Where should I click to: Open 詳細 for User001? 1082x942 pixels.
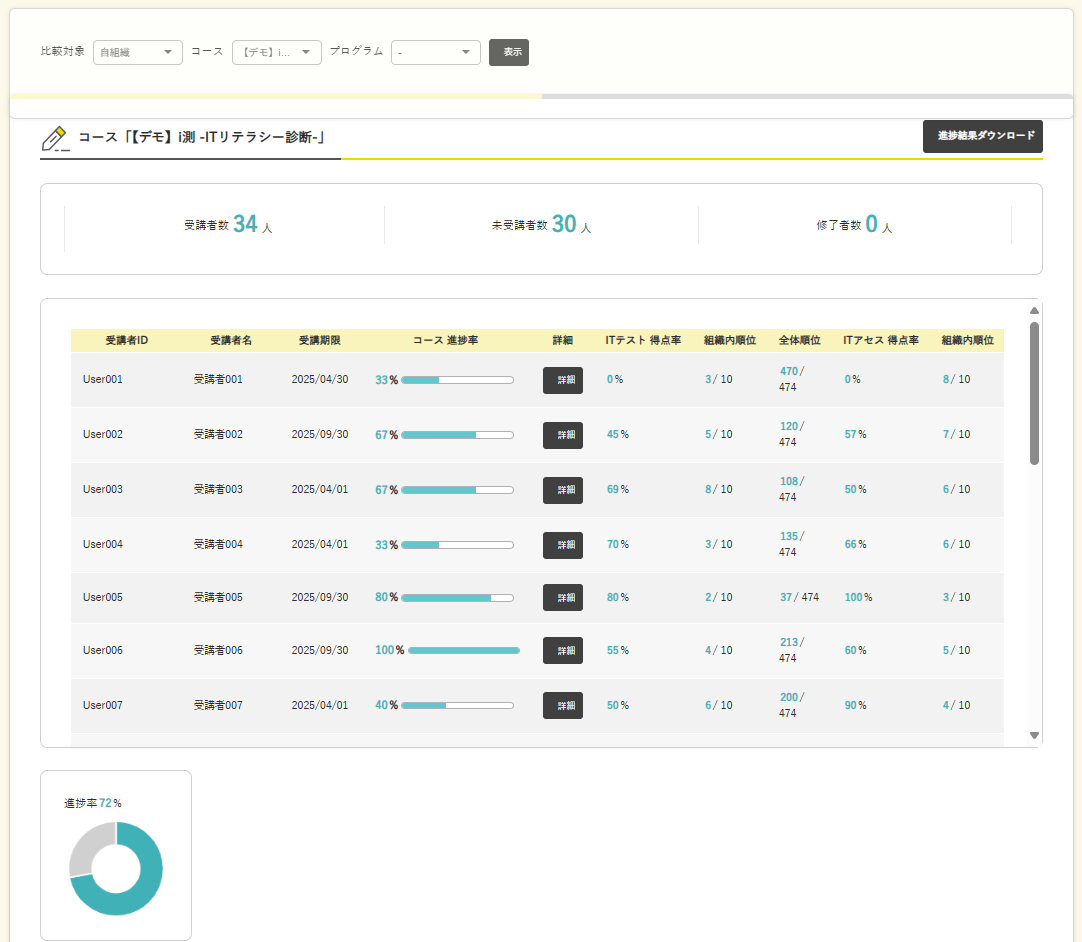point(563,380)
